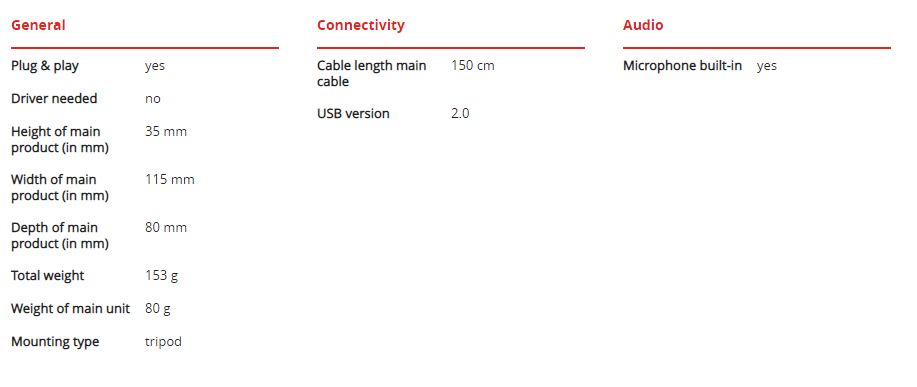Click the Audio section heading
The height and width of the screenshot is (387, 917).
coord(643,25)
